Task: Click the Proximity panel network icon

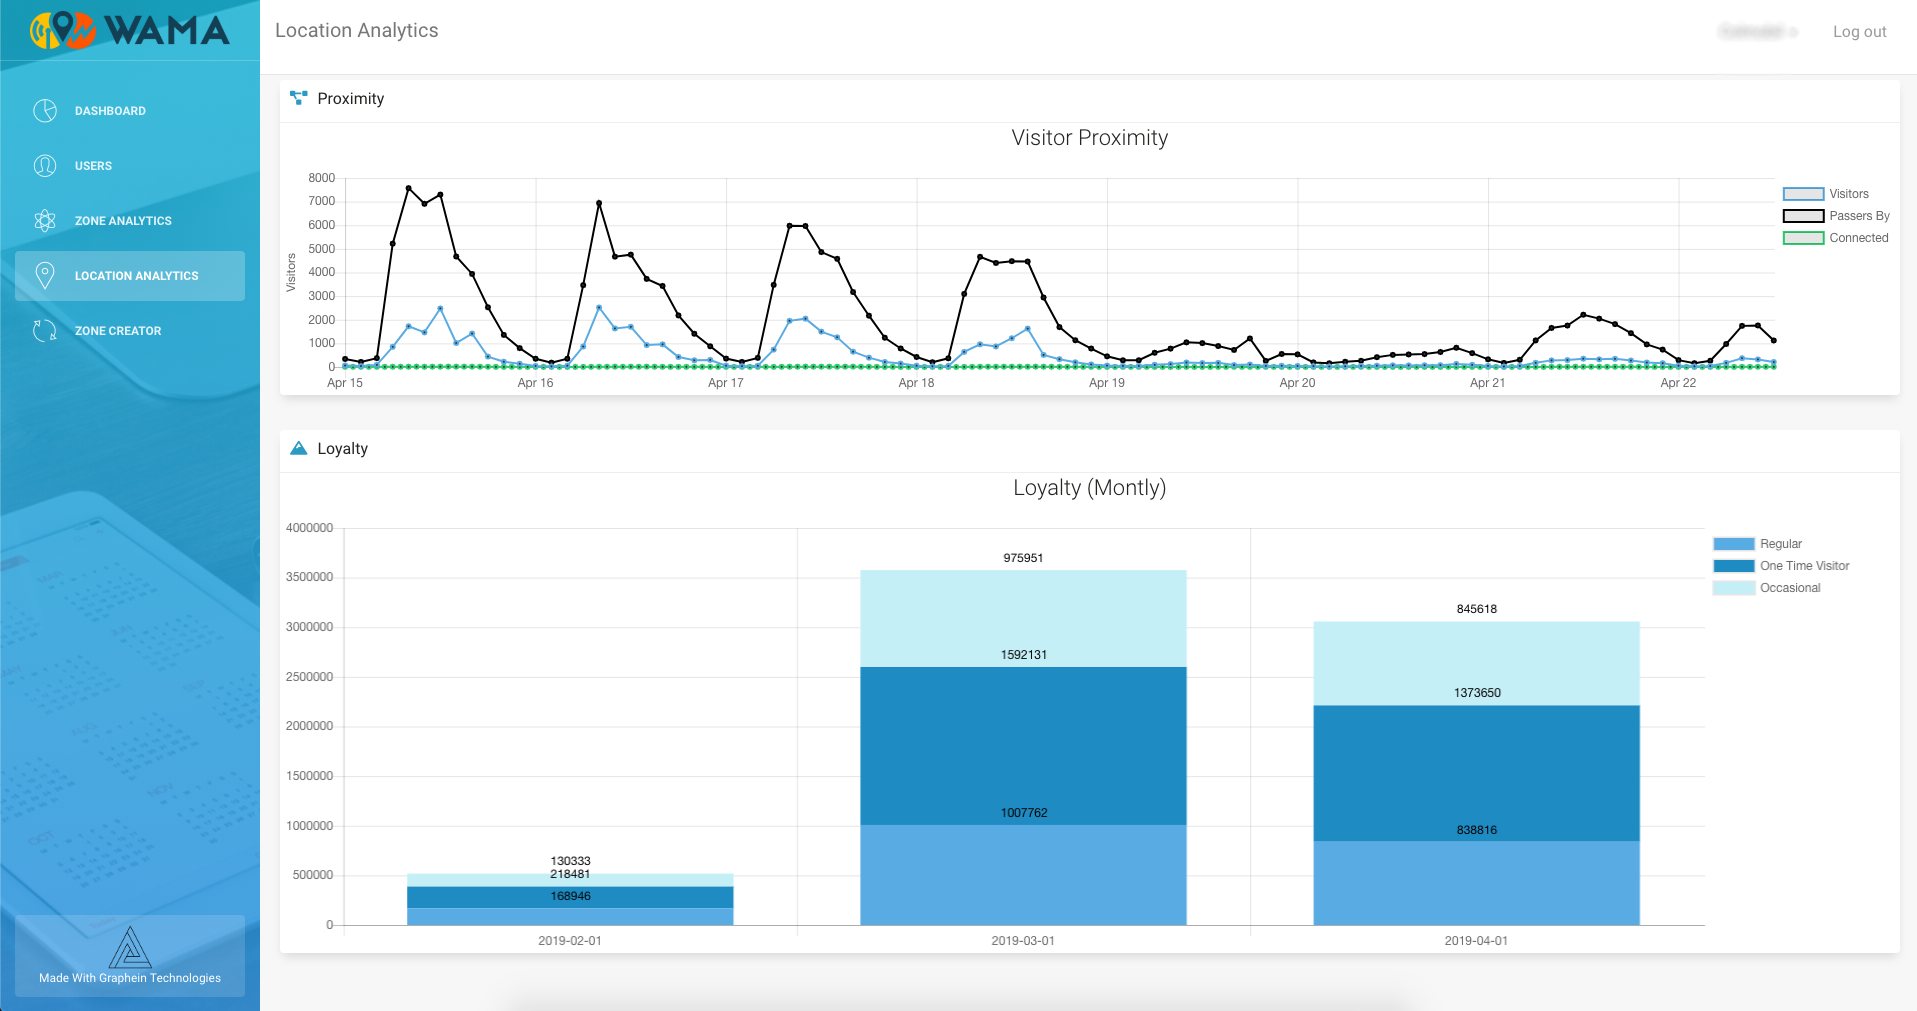Action: (x=298, y=98)
